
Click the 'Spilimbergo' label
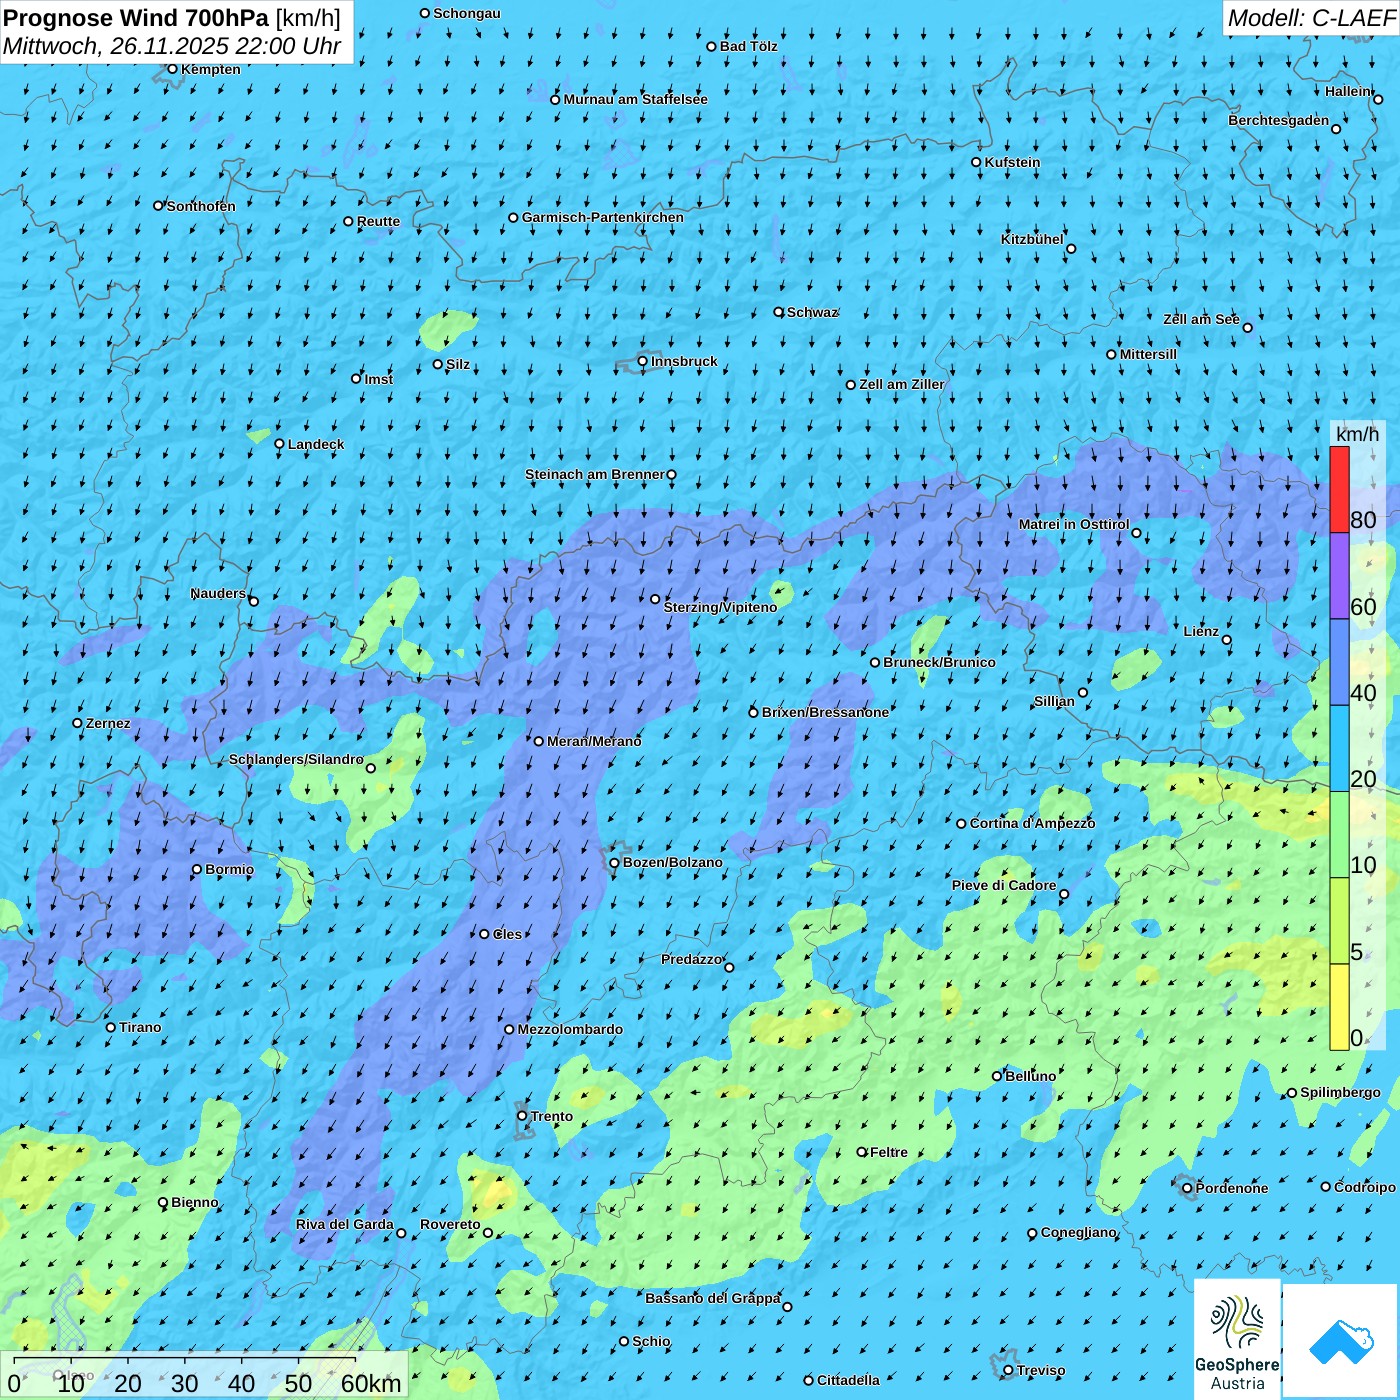[1340, 1092]
